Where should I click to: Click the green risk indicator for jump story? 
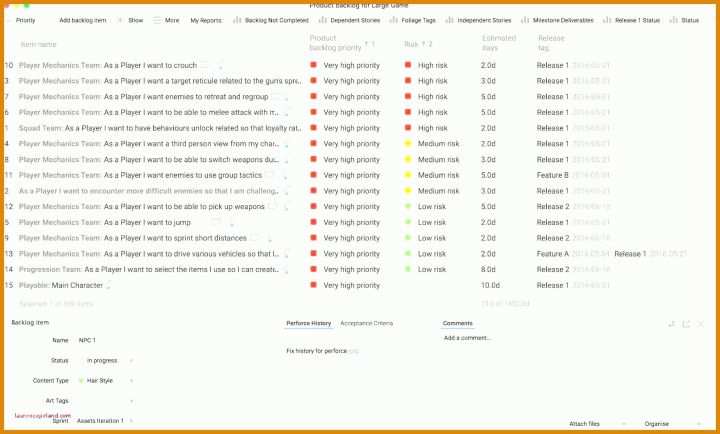point(407,222)
